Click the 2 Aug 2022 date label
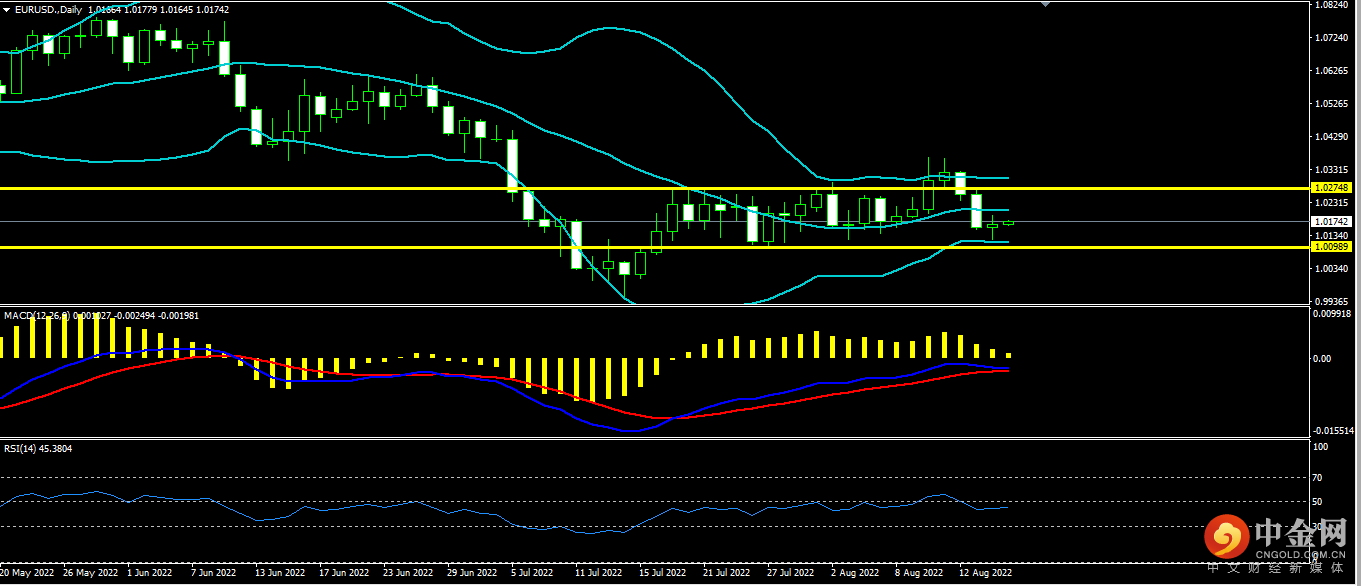 point(854,573)
